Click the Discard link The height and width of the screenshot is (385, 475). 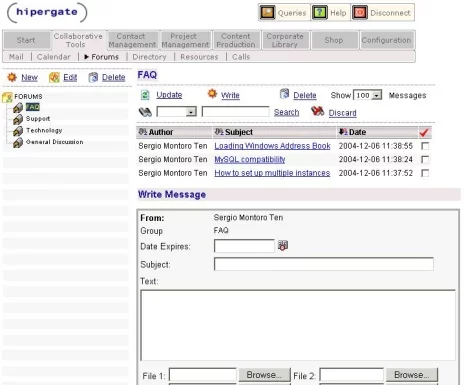tap(343, 113)
